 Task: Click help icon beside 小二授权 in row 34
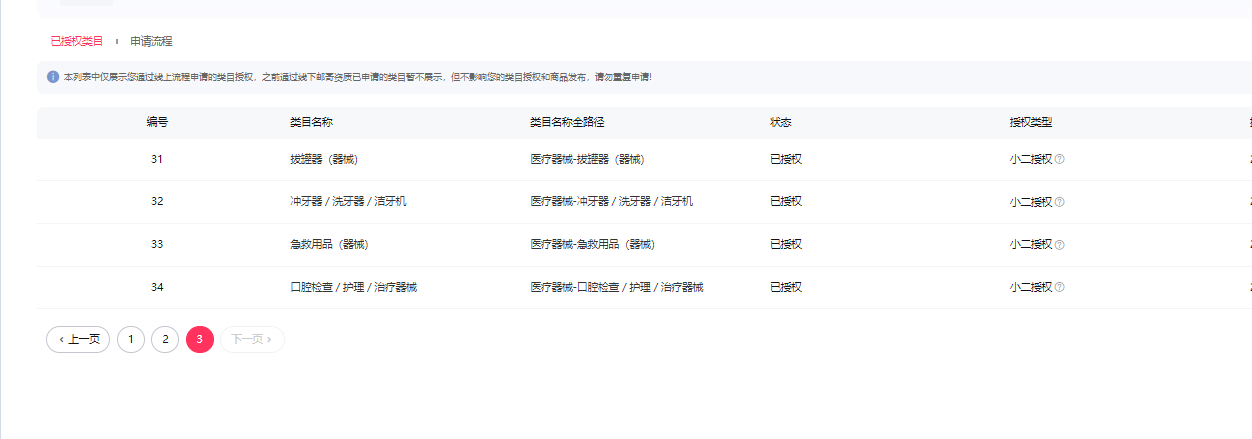[x=1060, y=288]
